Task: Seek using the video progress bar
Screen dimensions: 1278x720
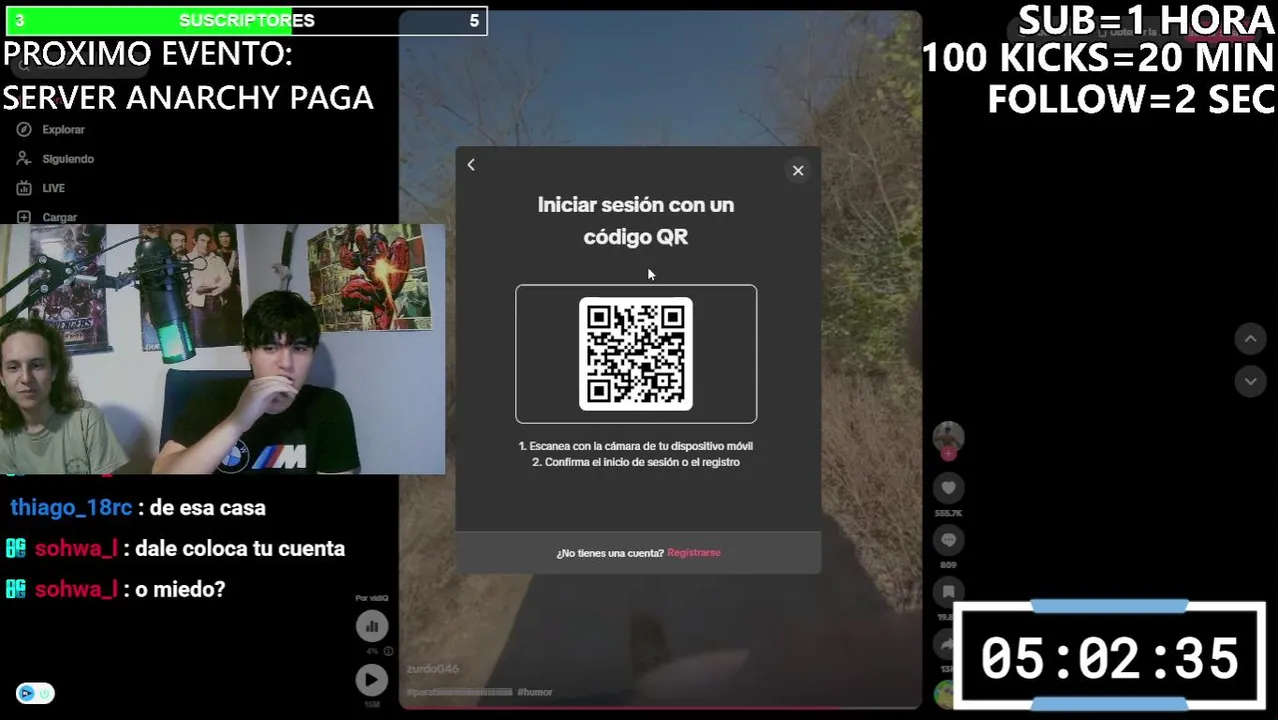Action: pos(660,708)
